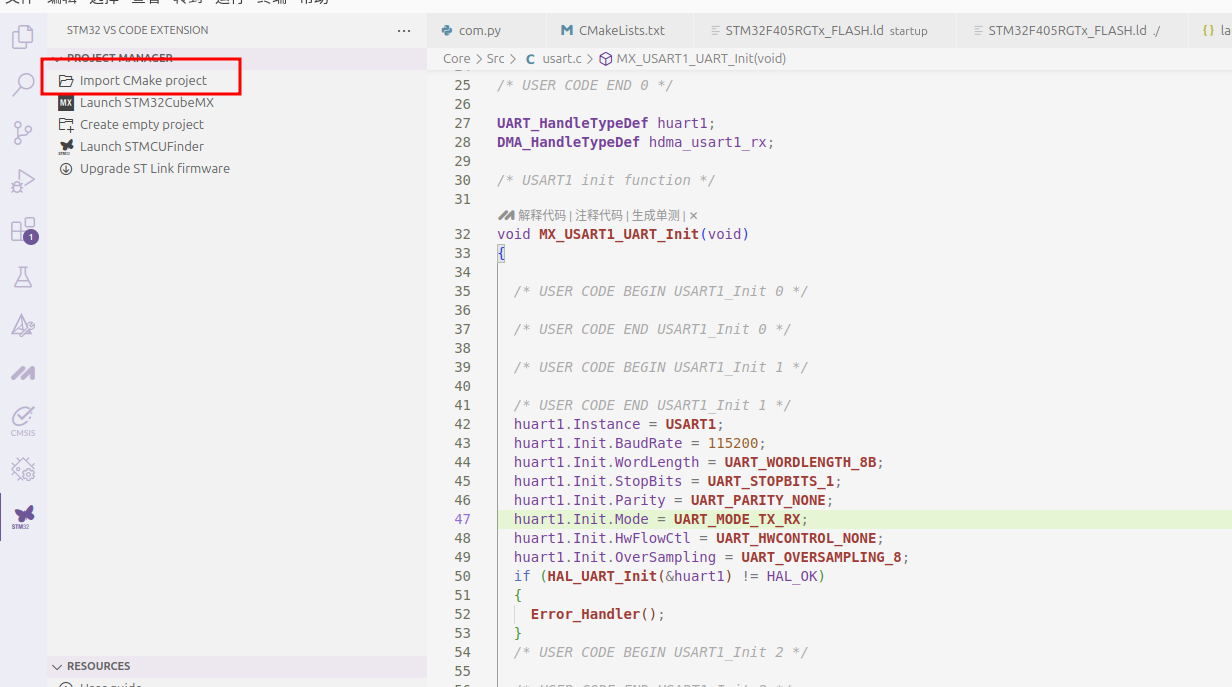This screenshot has height=687, width=1232.
Task: Switch to the com.py tab
Action: click(x=479, y=31)
